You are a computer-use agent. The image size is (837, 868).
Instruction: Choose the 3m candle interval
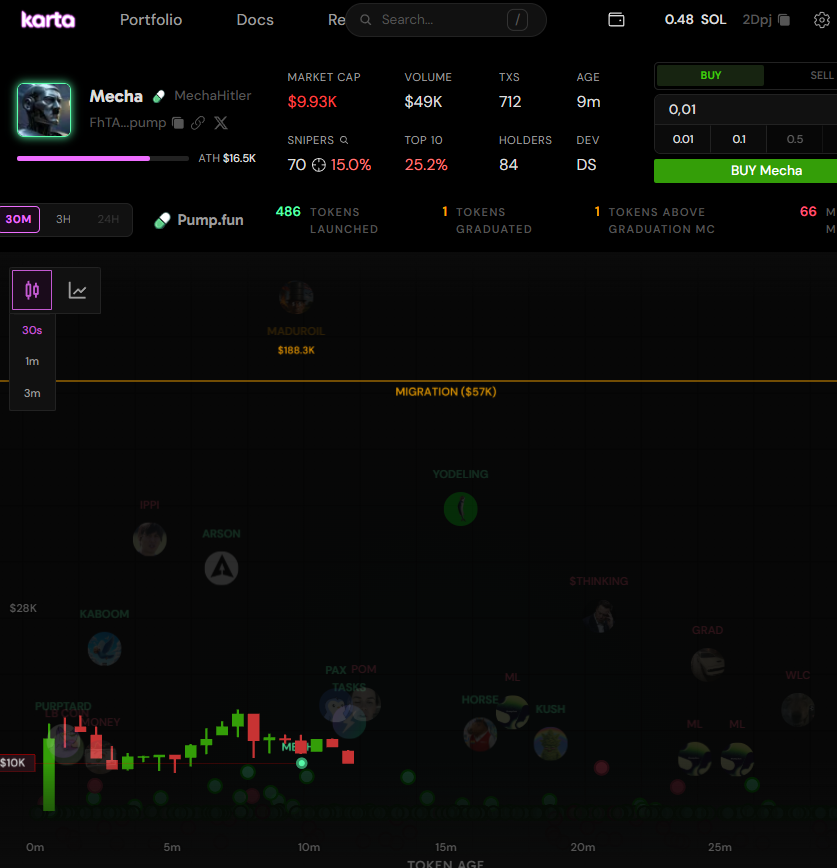(32, 394)
